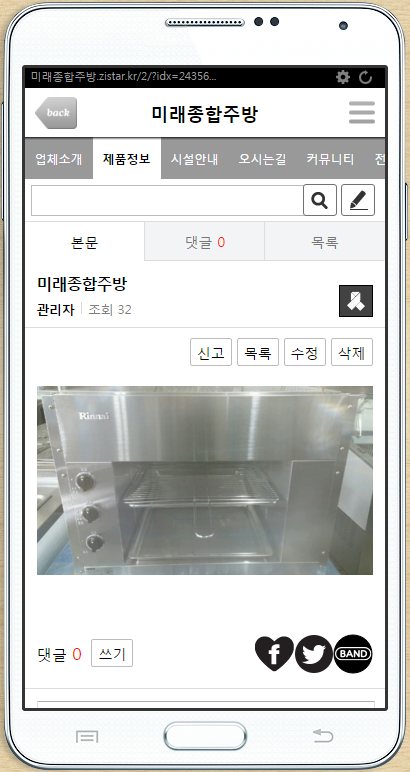Click the ribbon bookmark icon
Viewport: 410px width, 772px height.
tap(356, 301)
